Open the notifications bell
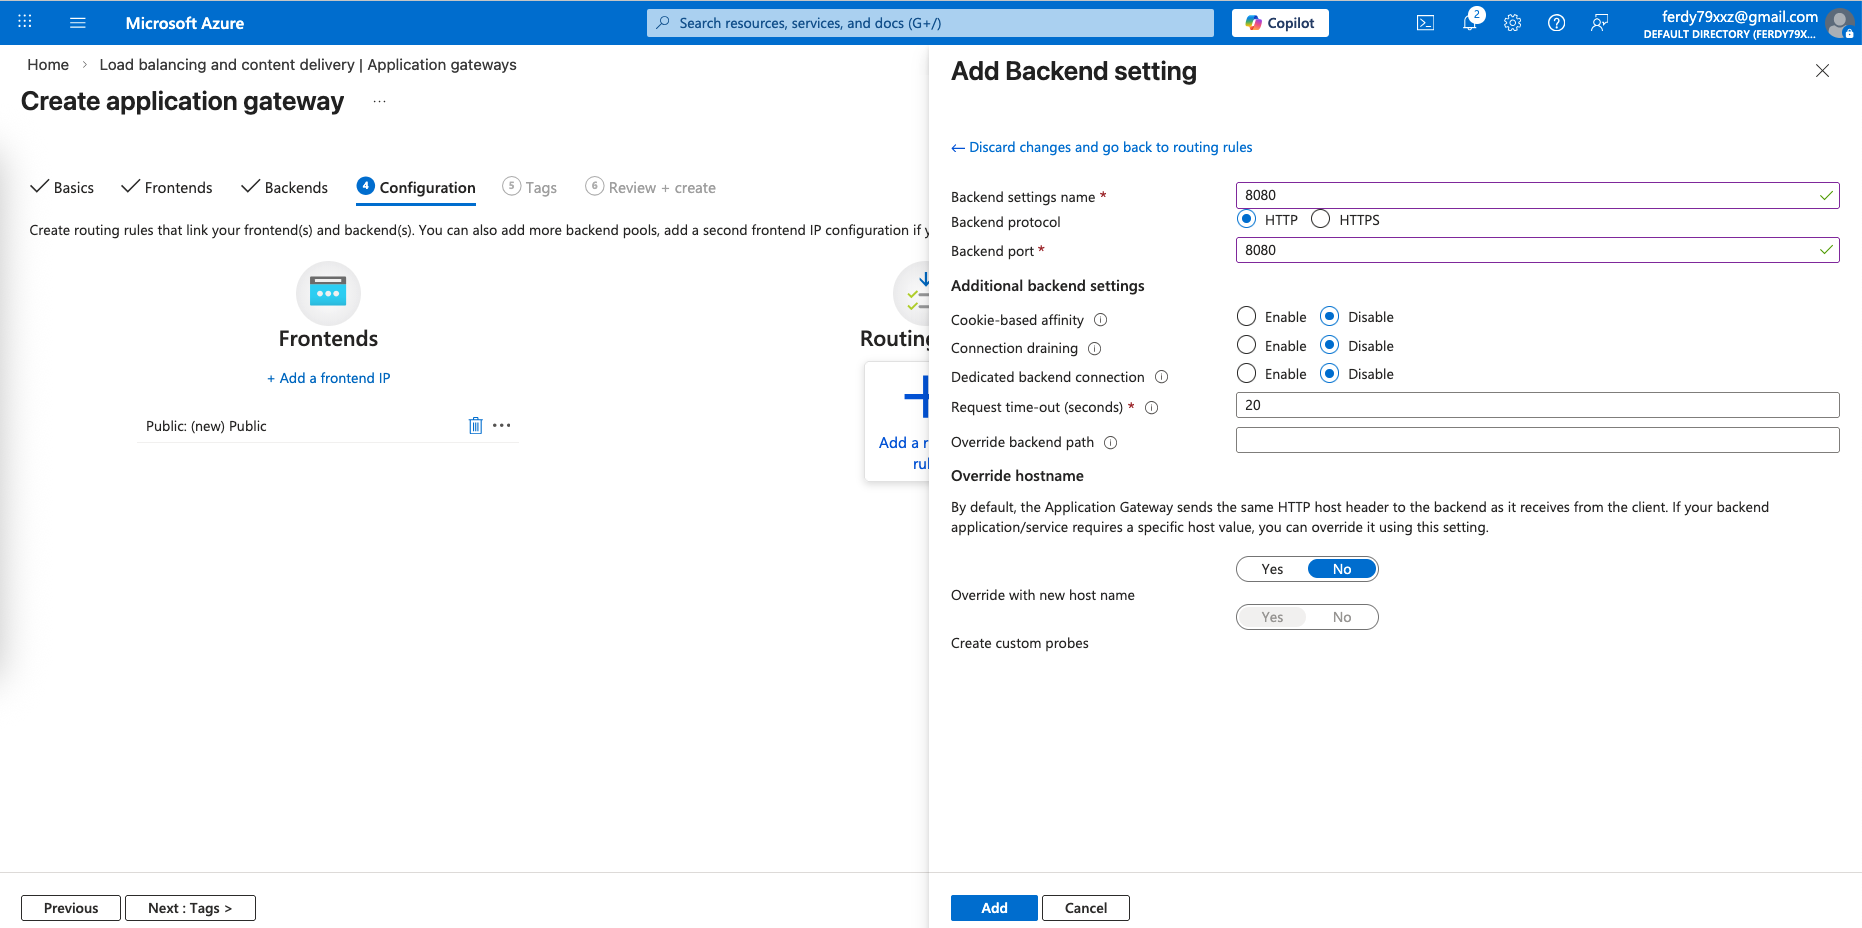 pyautogui.click(x=1469, y=23)
